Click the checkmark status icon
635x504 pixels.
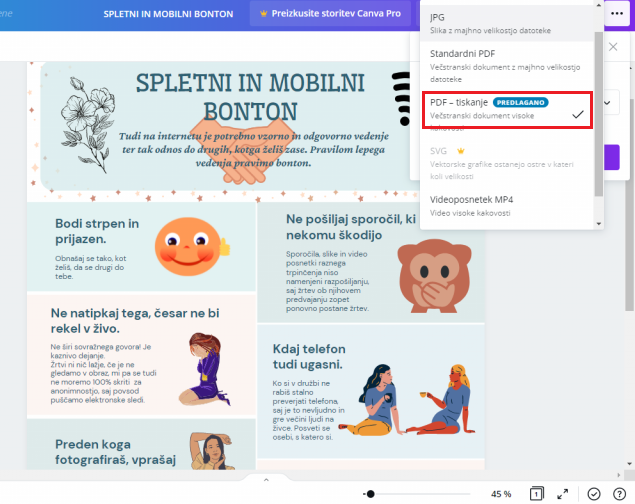tap(594, 494)
